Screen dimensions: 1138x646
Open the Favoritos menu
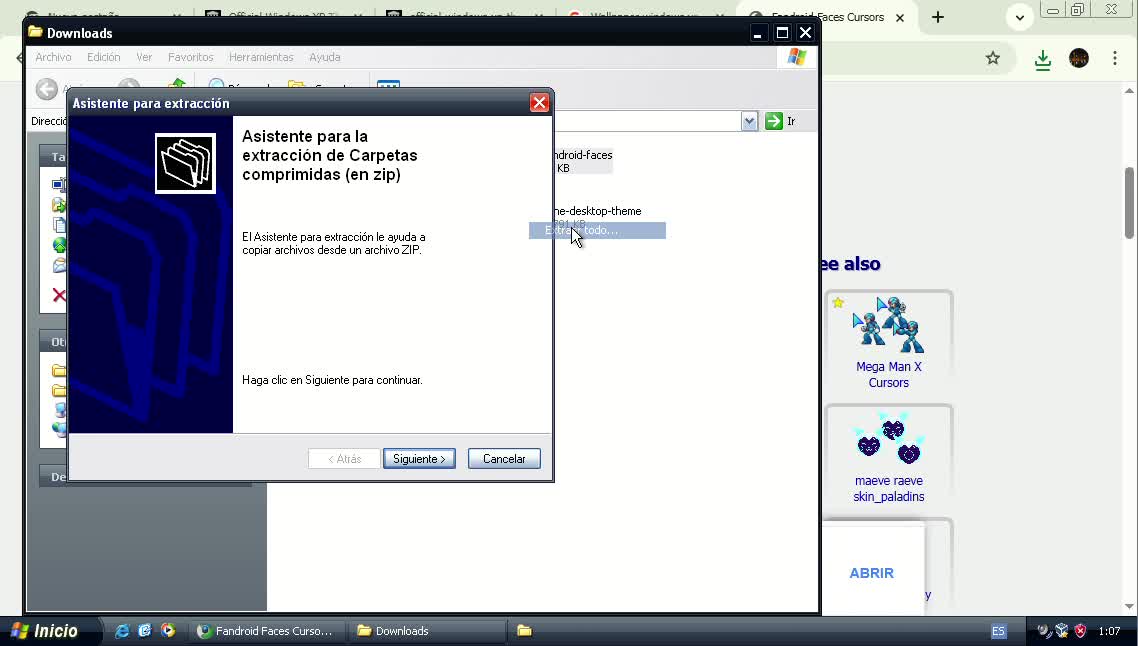point(190,57)
